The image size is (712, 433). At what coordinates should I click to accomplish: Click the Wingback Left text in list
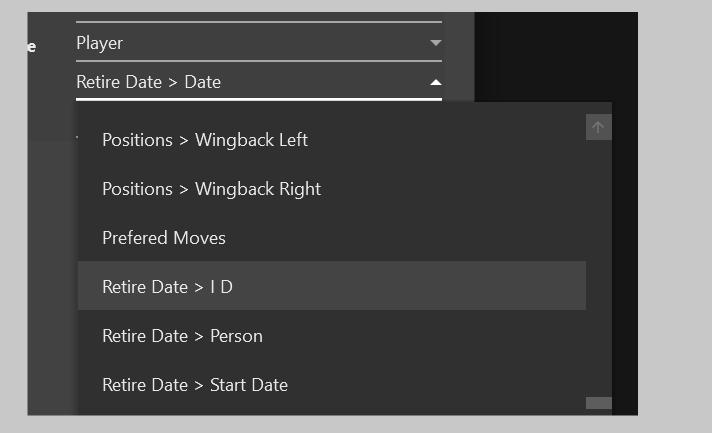(x=251, y=140)
